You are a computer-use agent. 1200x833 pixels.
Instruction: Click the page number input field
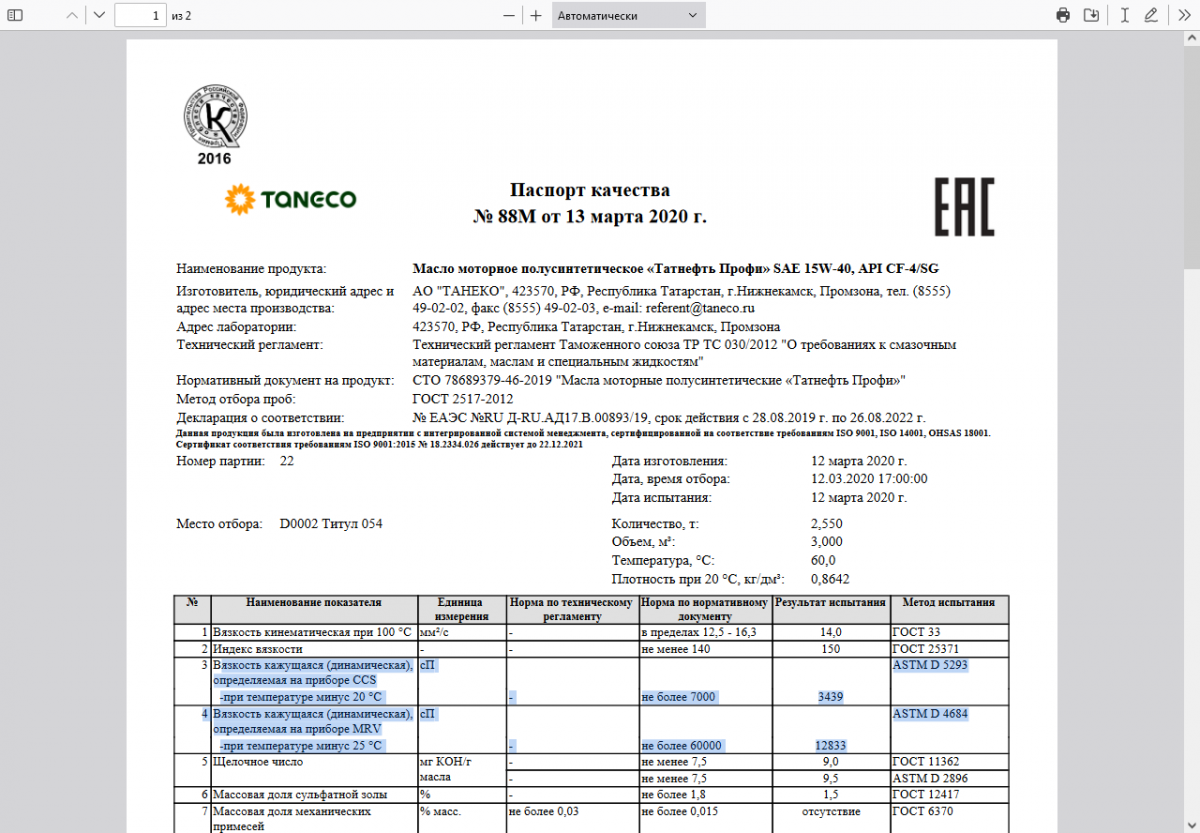(x=141, y=15)
